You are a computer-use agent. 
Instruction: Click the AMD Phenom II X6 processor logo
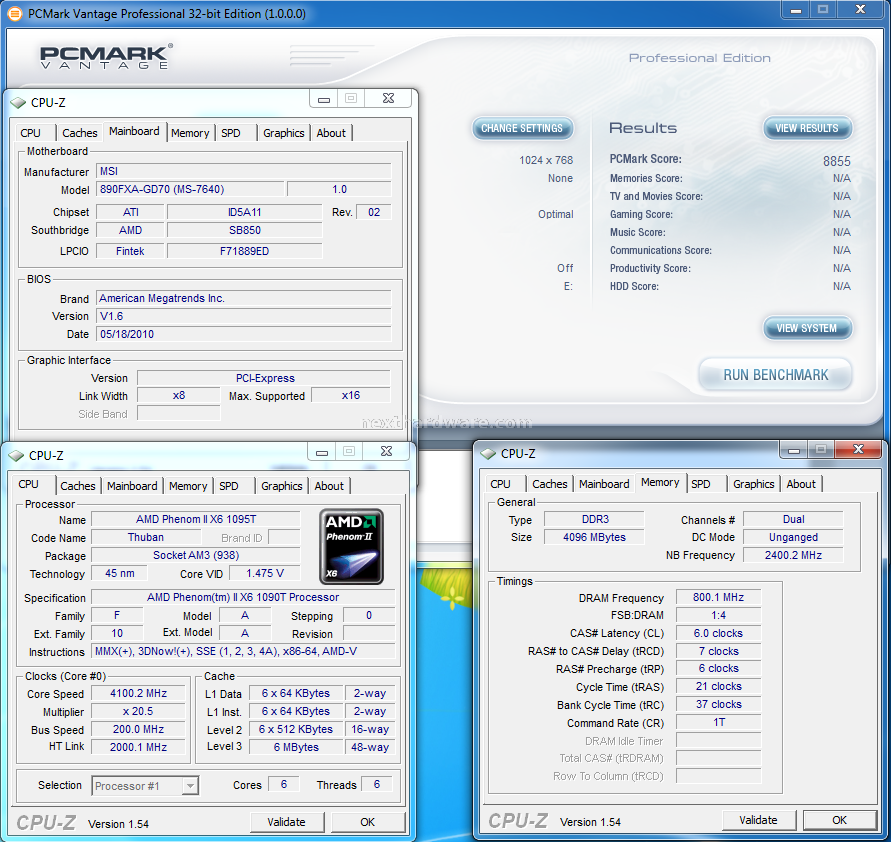351,547
